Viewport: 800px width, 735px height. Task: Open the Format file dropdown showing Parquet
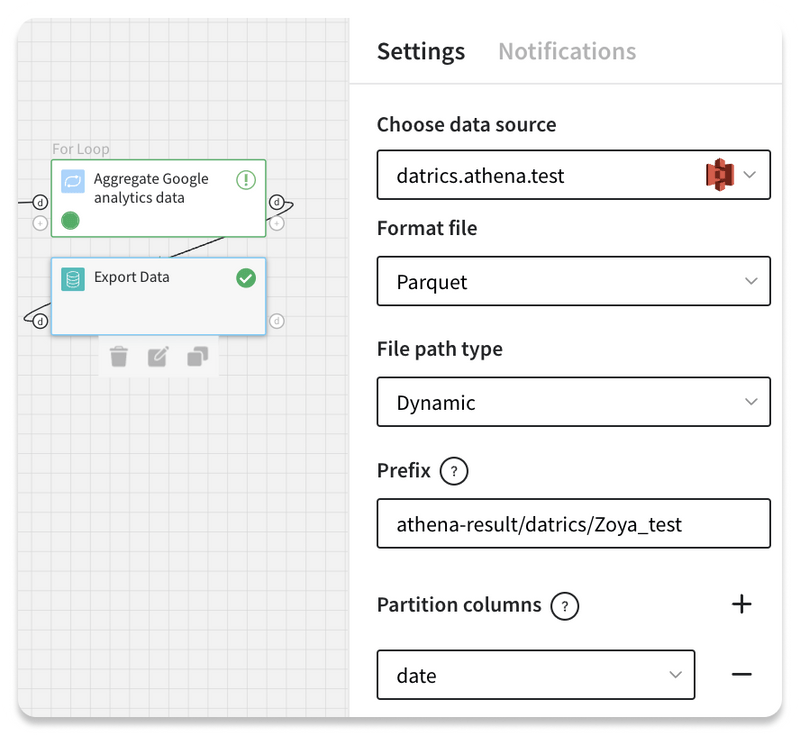573,282
